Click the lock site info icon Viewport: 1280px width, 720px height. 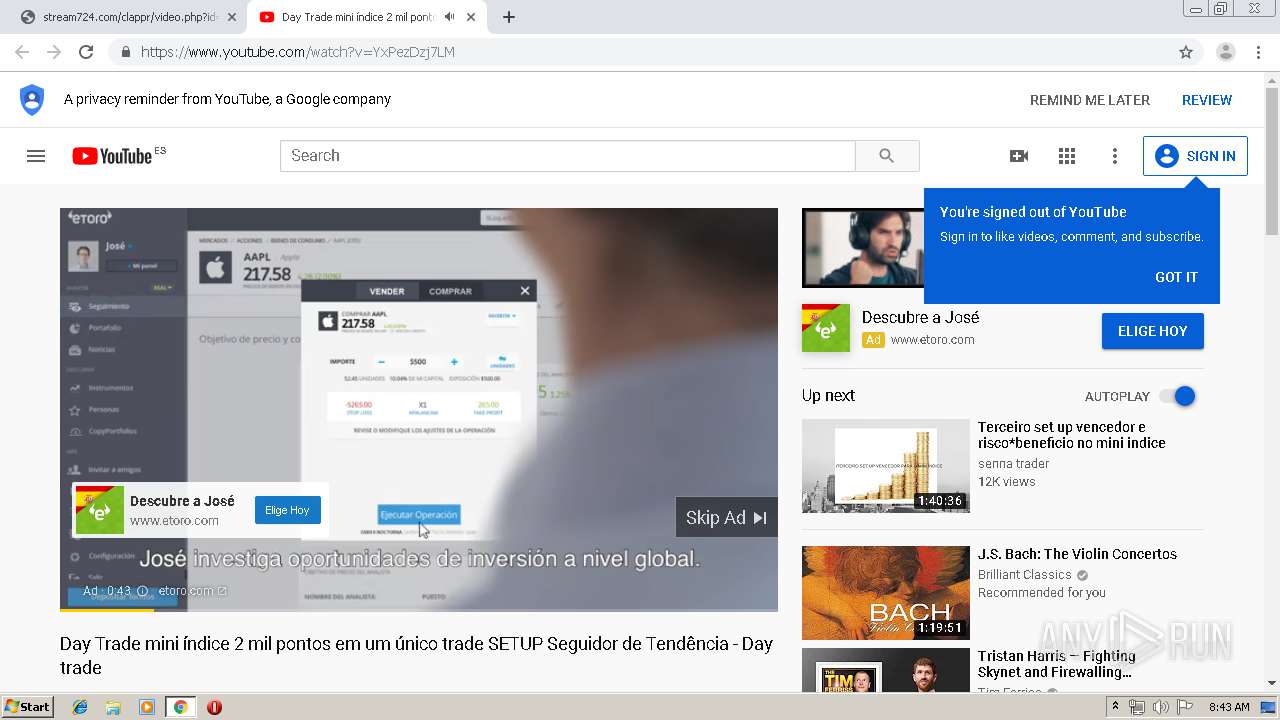pyautogui.click(x=125, y=52)
